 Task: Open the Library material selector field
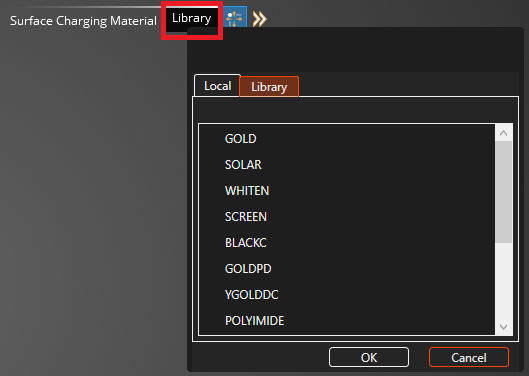point(192,20)
